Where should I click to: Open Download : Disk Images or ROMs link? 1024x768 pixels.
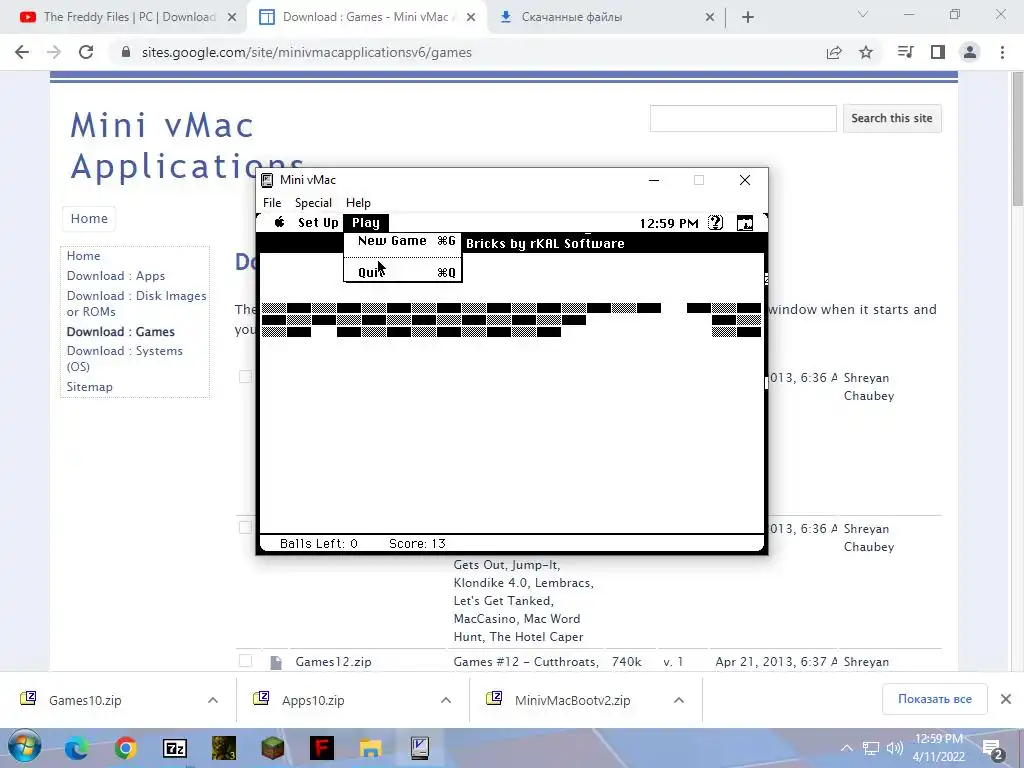pyautogui.click(x=136, y=304)
